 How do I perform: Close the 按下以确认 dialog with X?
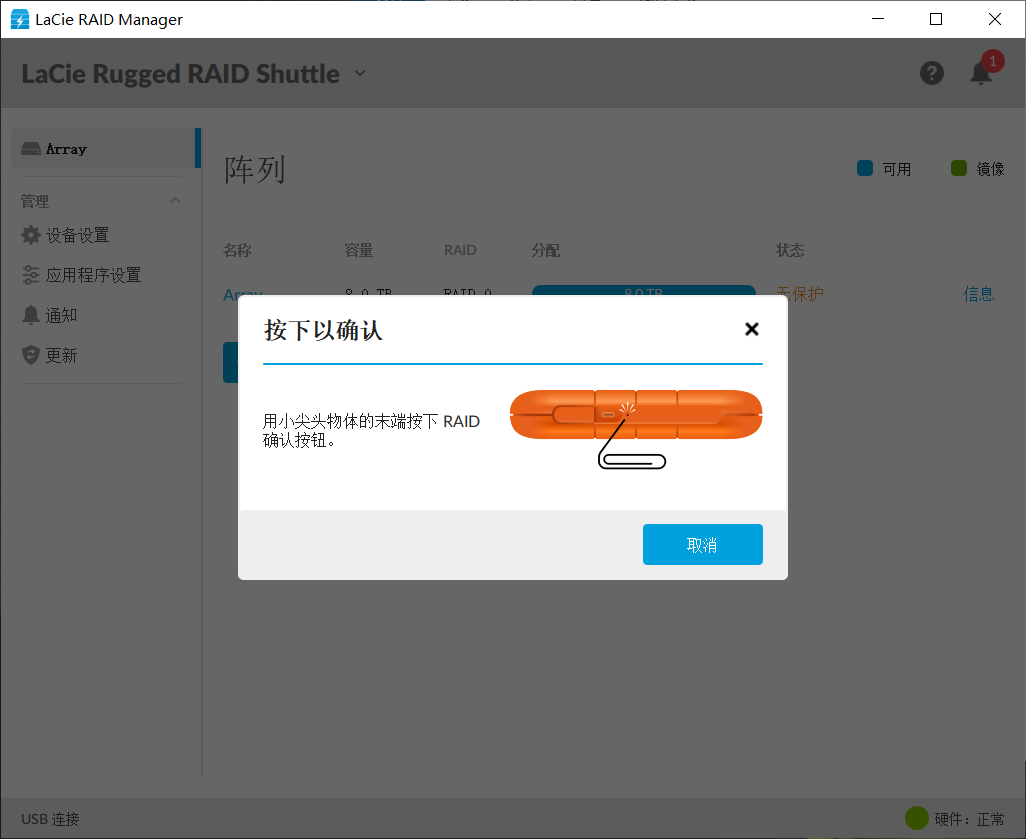click(x=751, y=328)
